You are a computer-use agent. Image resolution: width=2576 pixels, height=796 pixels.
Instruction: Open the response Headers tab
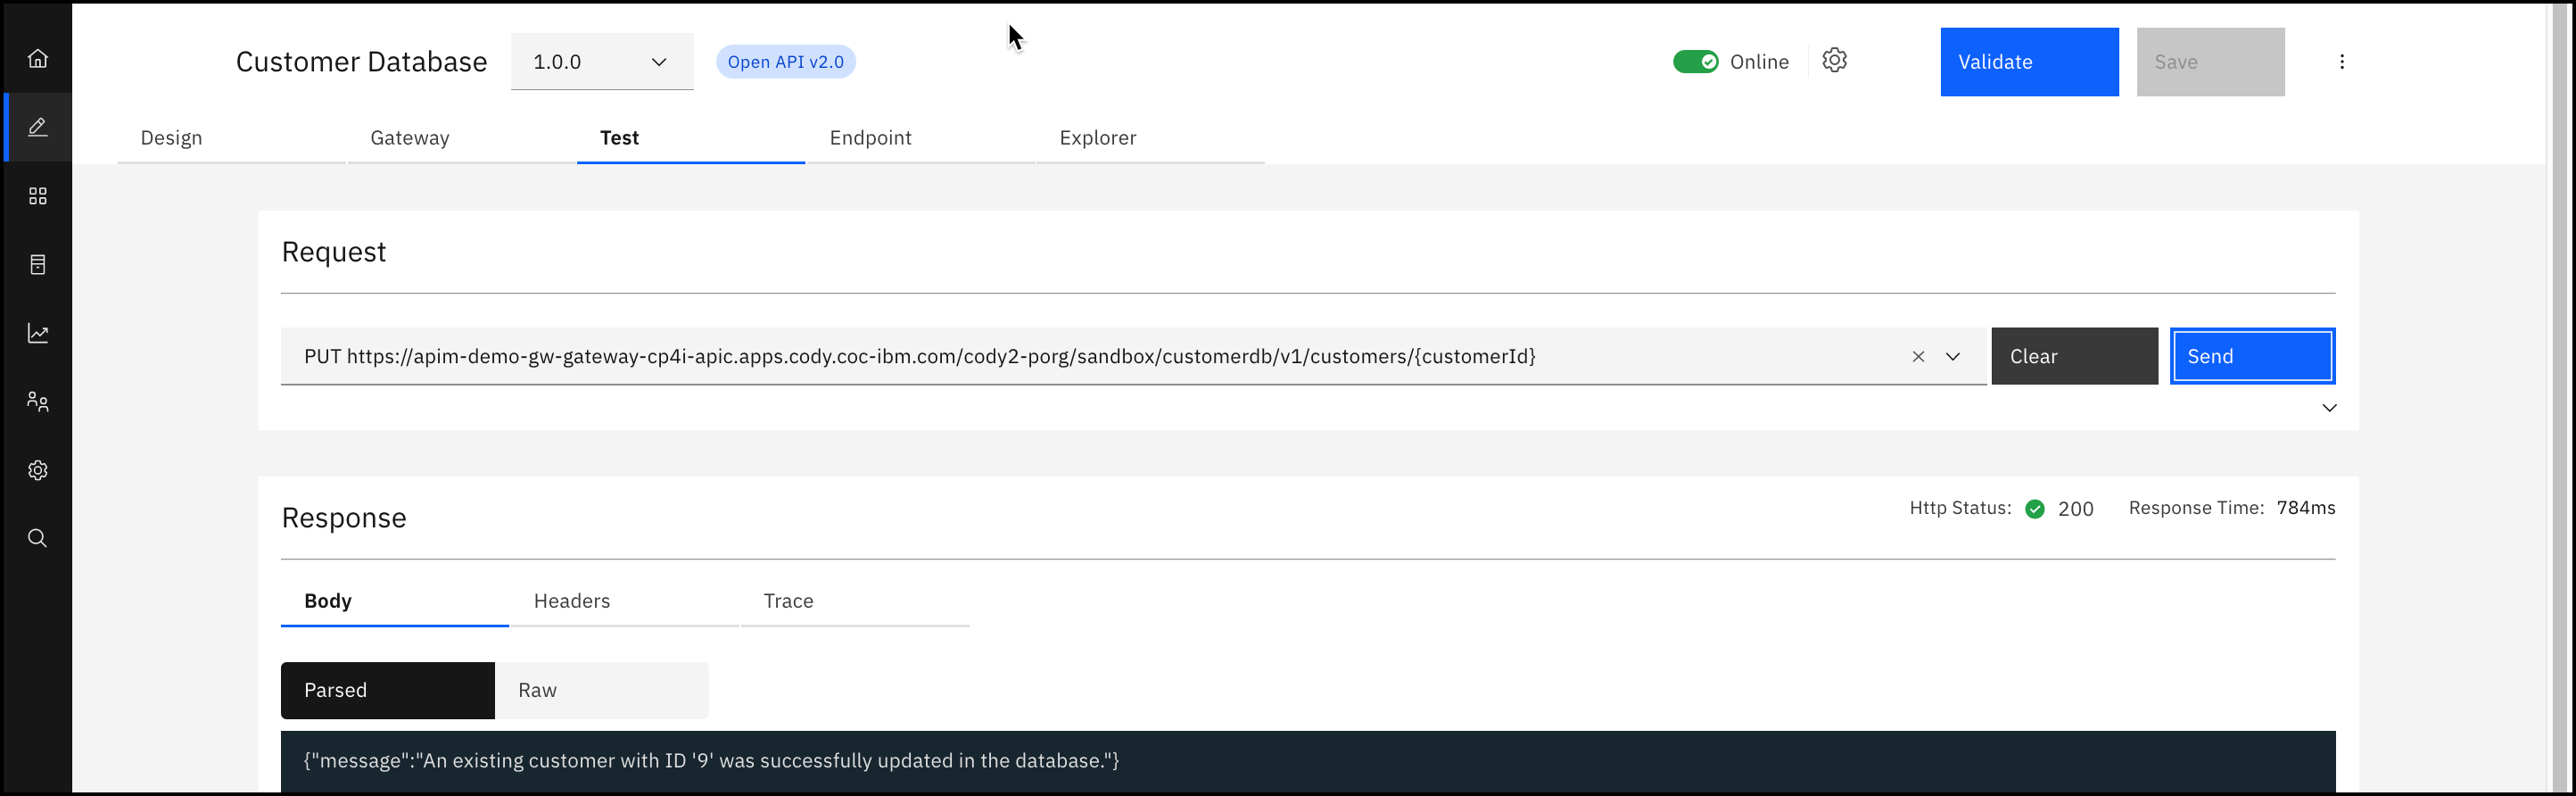point(572,601)
